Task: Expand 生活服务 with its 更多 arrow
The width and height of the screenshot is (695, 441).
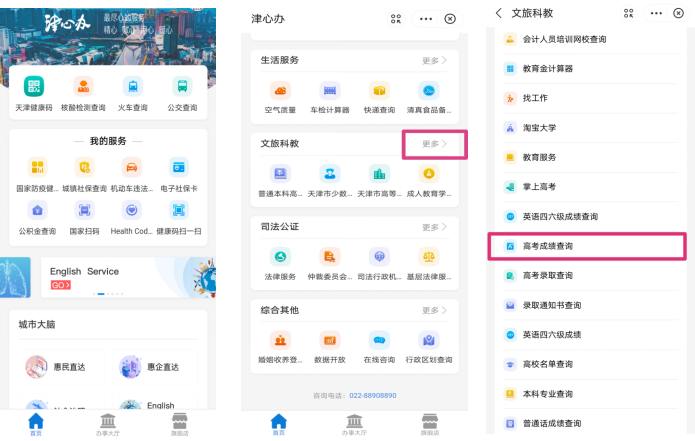Action: 434,61
